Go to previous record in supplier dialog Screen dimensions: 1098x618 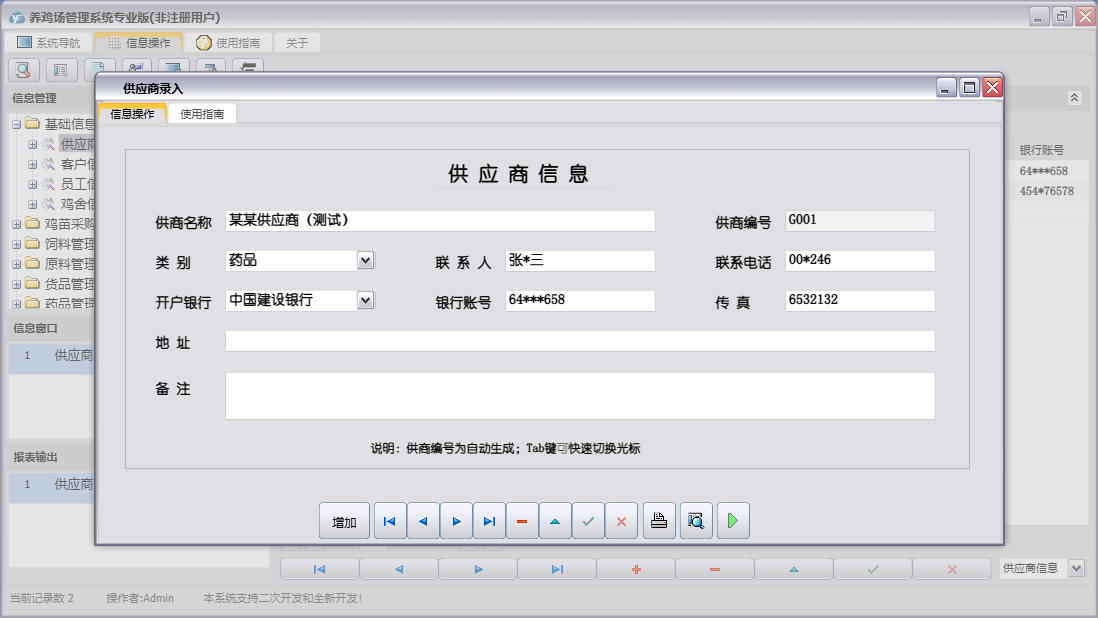[423, 521]
